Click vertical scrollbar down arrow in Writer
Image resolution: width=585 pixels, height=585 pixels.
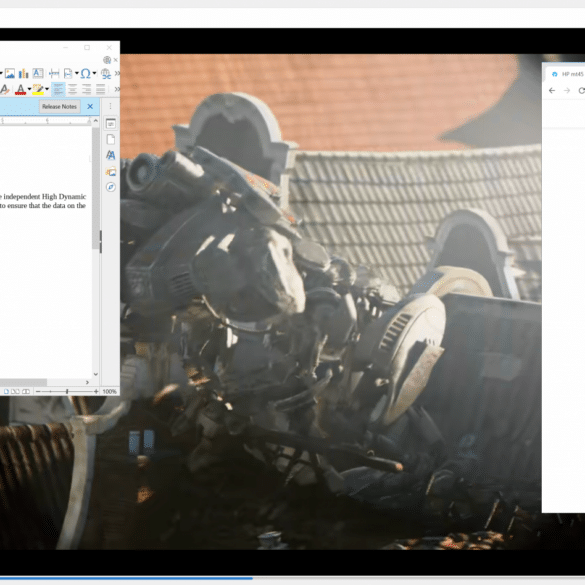point(96,374)
